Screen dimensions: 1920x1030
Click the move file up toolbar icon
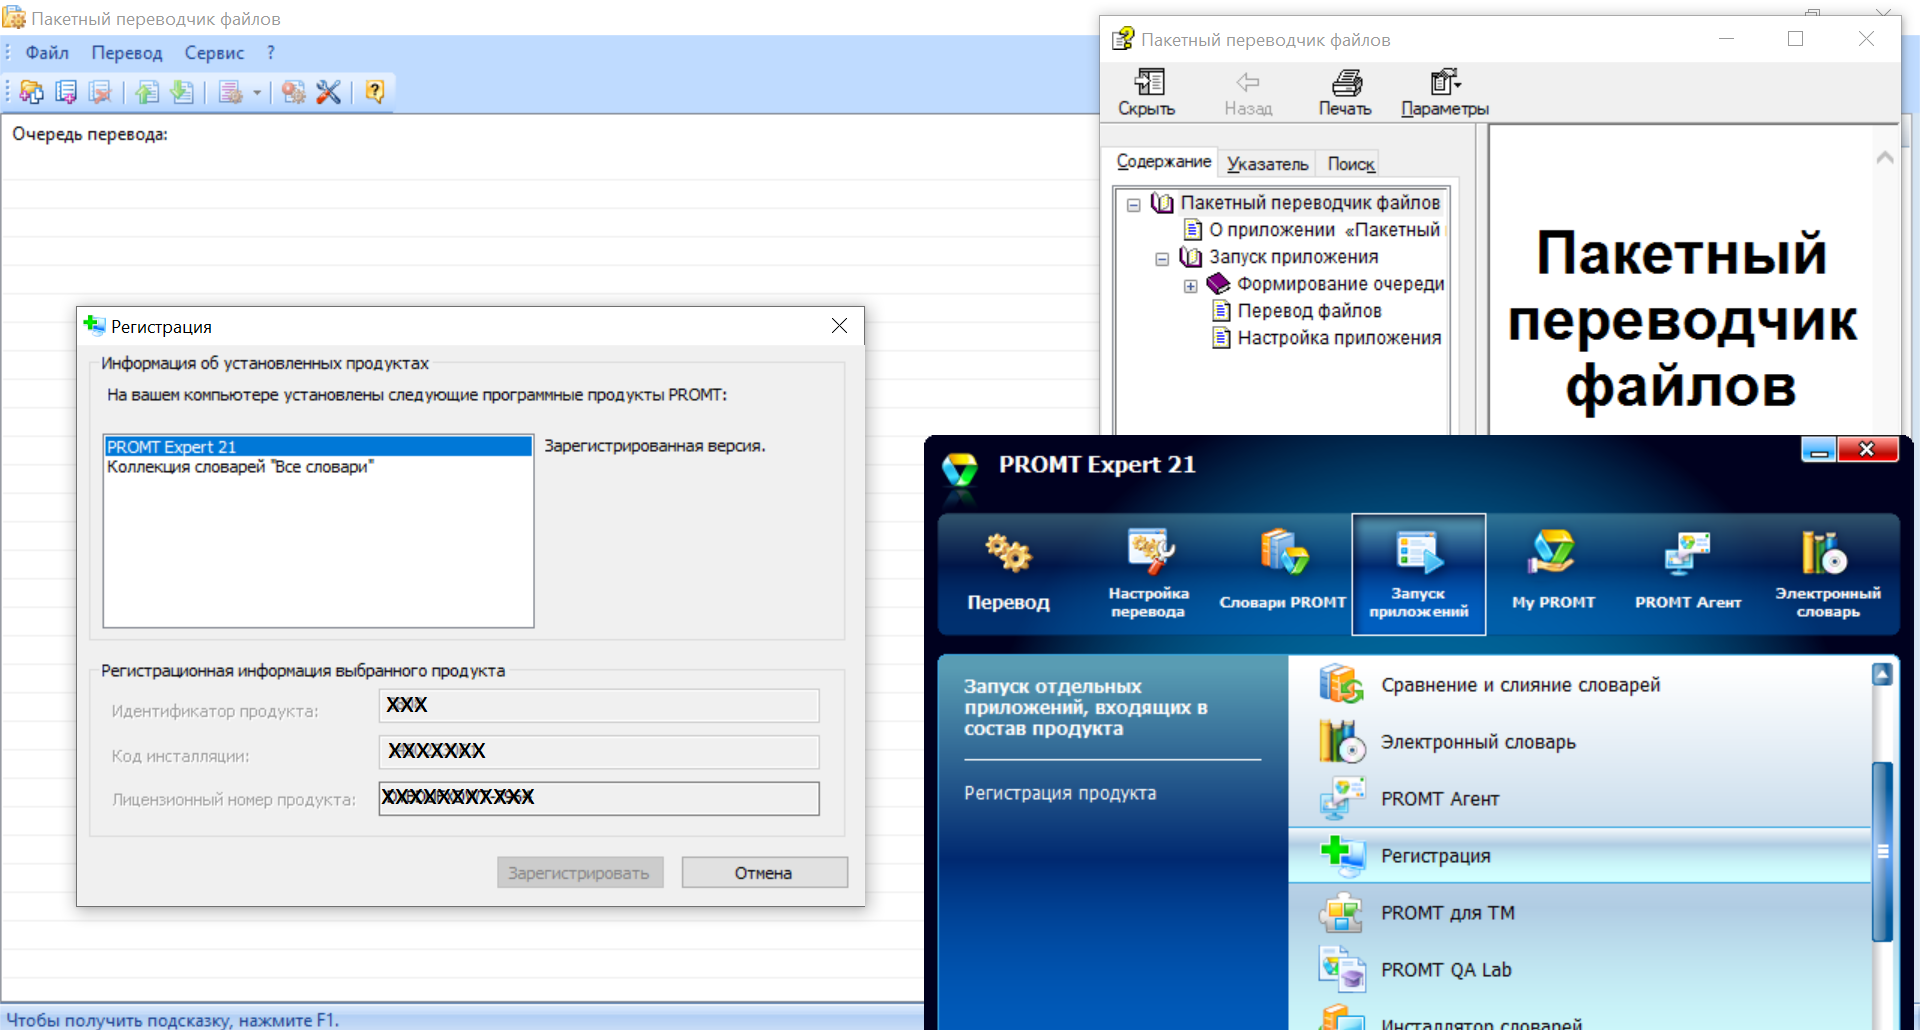click(148, 92)
